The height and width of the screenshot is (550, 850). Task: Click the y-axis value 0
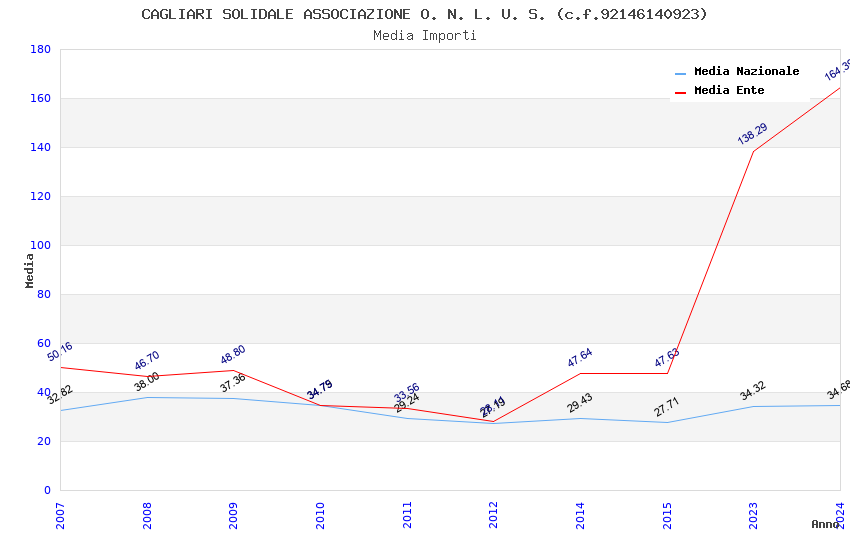(47, 490)
